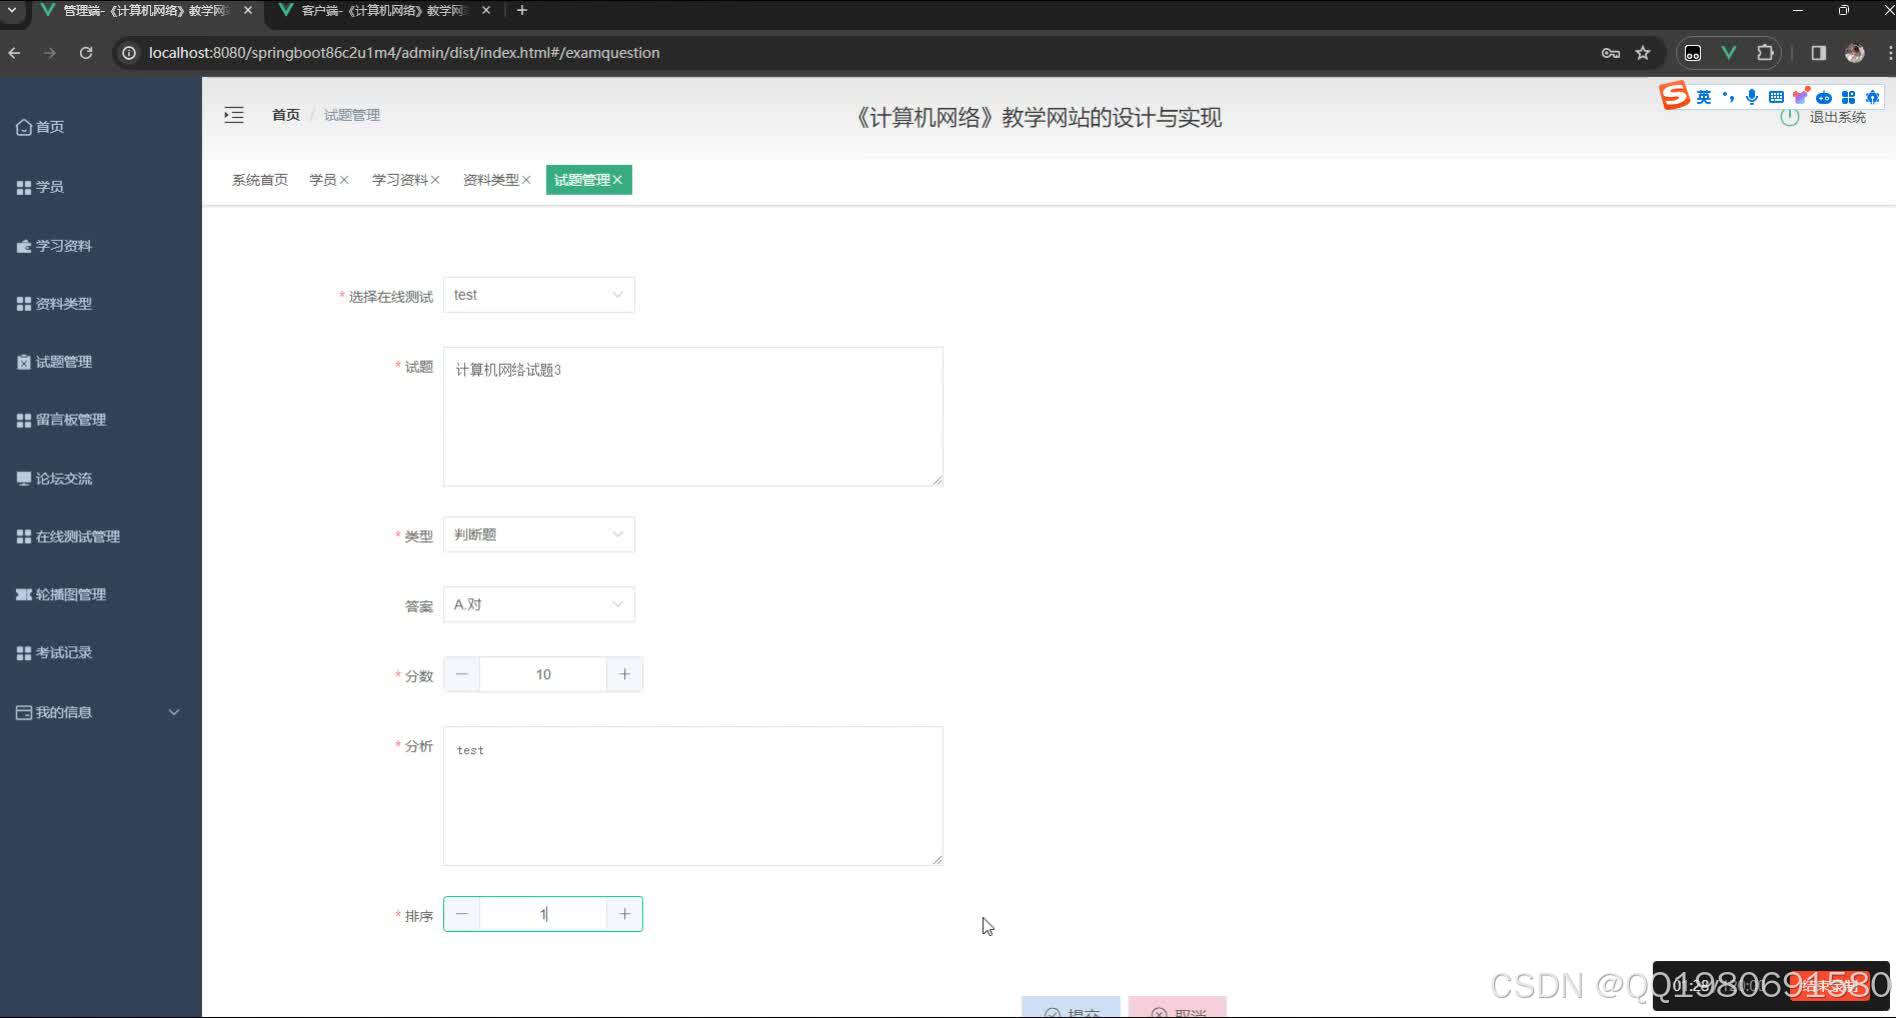Click the Sogou microphone voice input icon
The width and height of the screenshot is (1896, 1018).
(x=1752, y=97)
